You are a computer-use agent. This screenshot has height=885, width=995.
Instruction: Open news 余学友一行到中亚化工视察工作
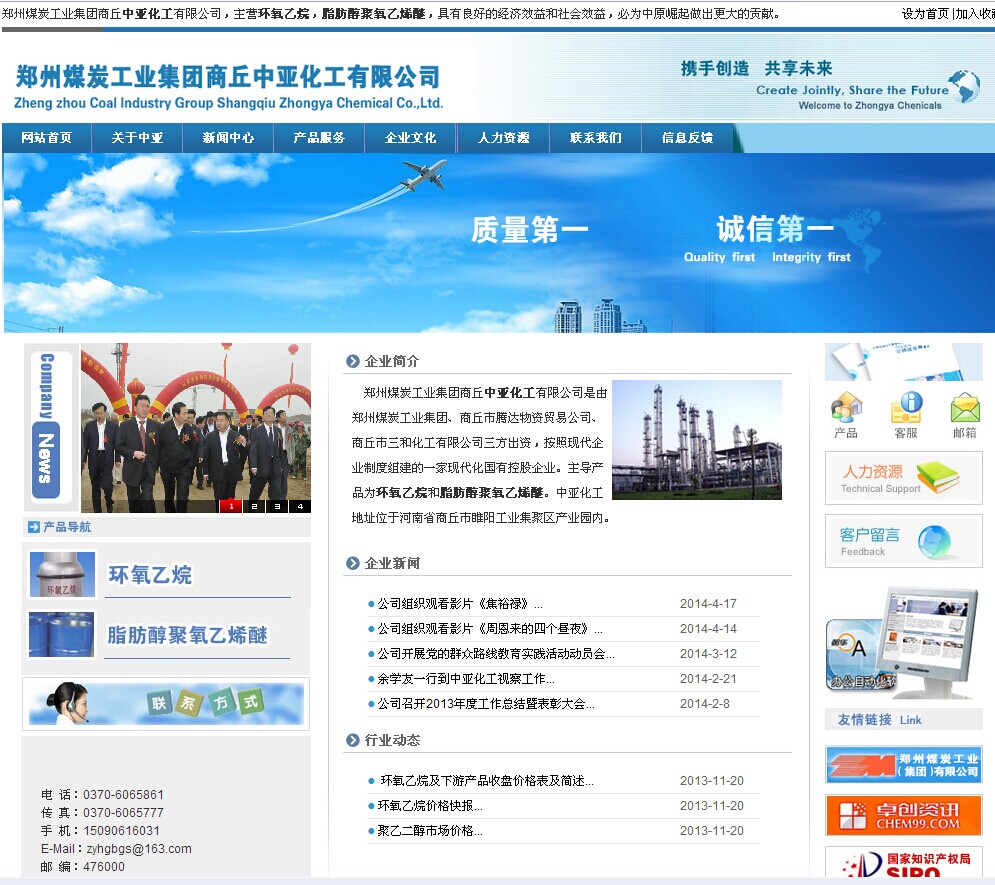466,679
